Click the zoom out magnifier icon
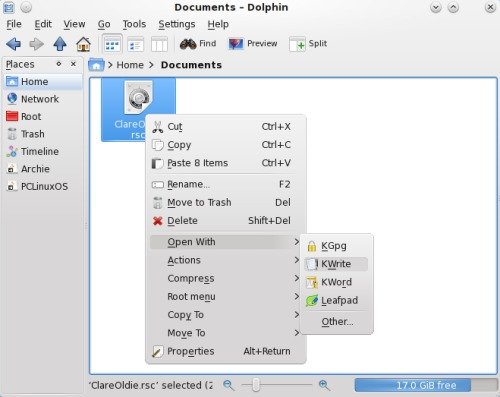The height and width of the screenshot is (397, 500). pyautogui.click(x=229, y=385)
